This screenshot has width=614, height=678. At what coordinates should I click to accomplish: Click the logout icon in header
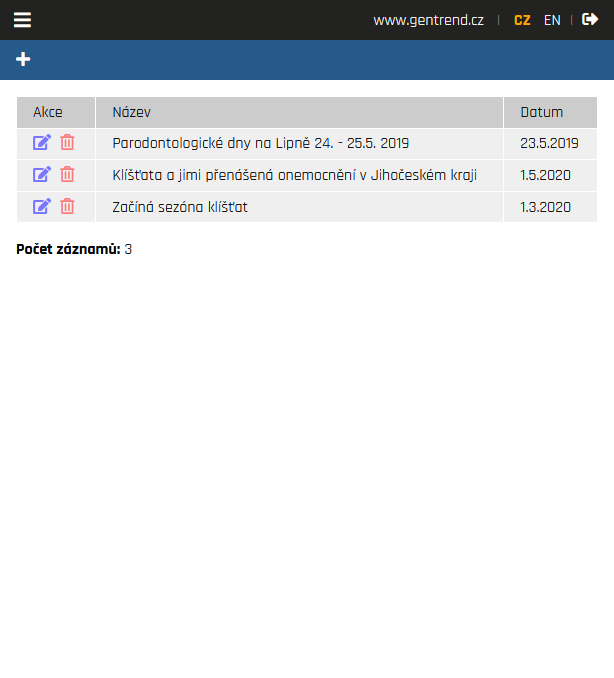pos(590,20)
